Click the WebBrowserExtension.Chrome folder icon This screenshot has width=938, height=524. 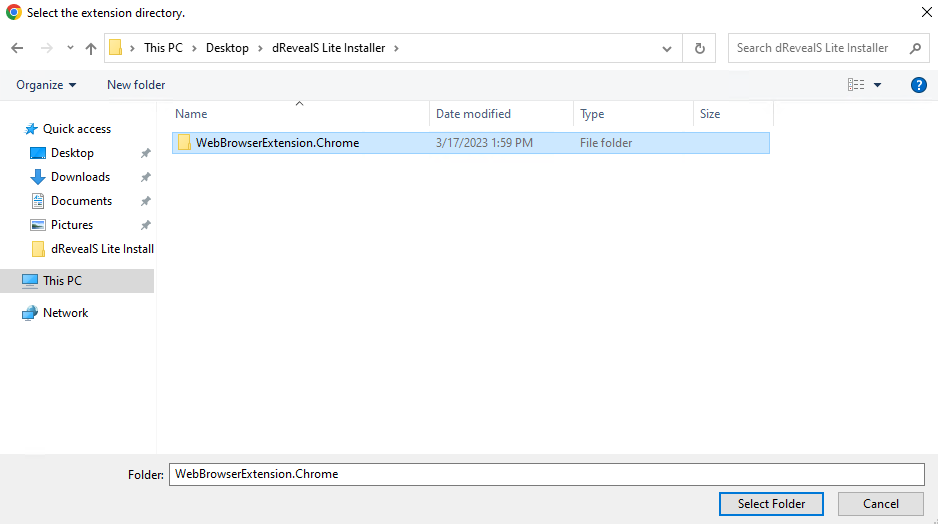[x=184, y=142]
